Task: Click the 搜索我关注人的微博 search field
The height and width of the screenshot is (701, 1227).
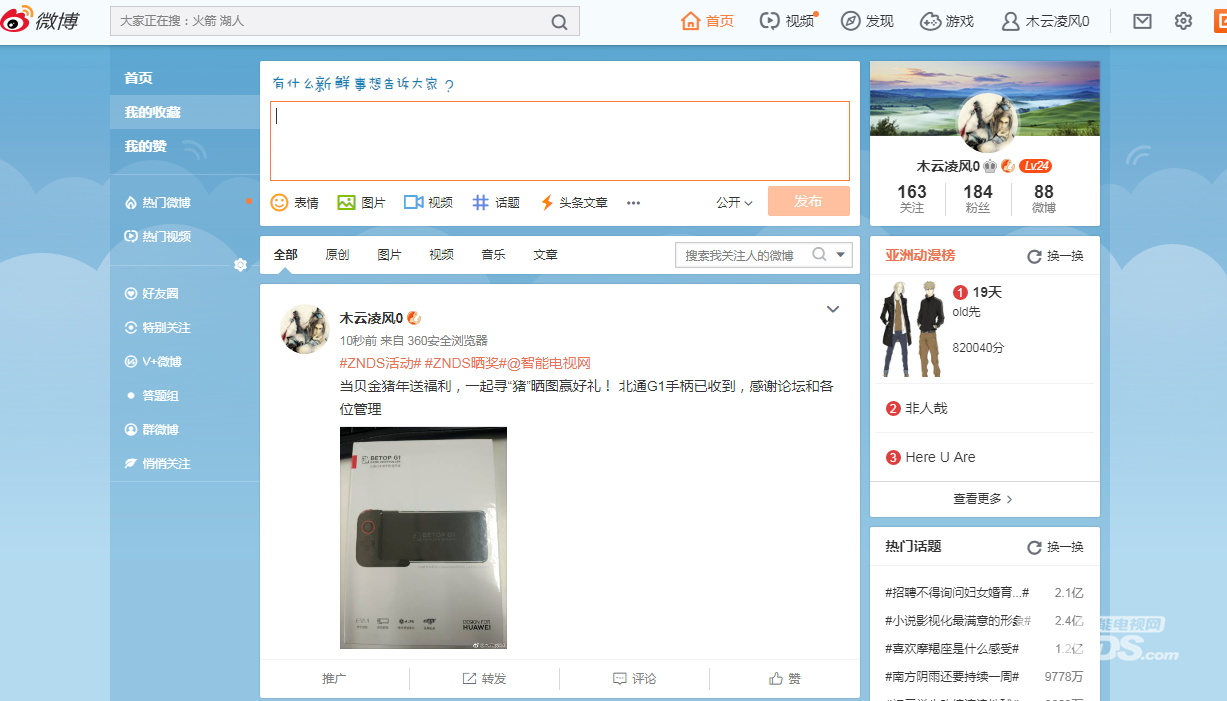Action: [x=742, y=255]
